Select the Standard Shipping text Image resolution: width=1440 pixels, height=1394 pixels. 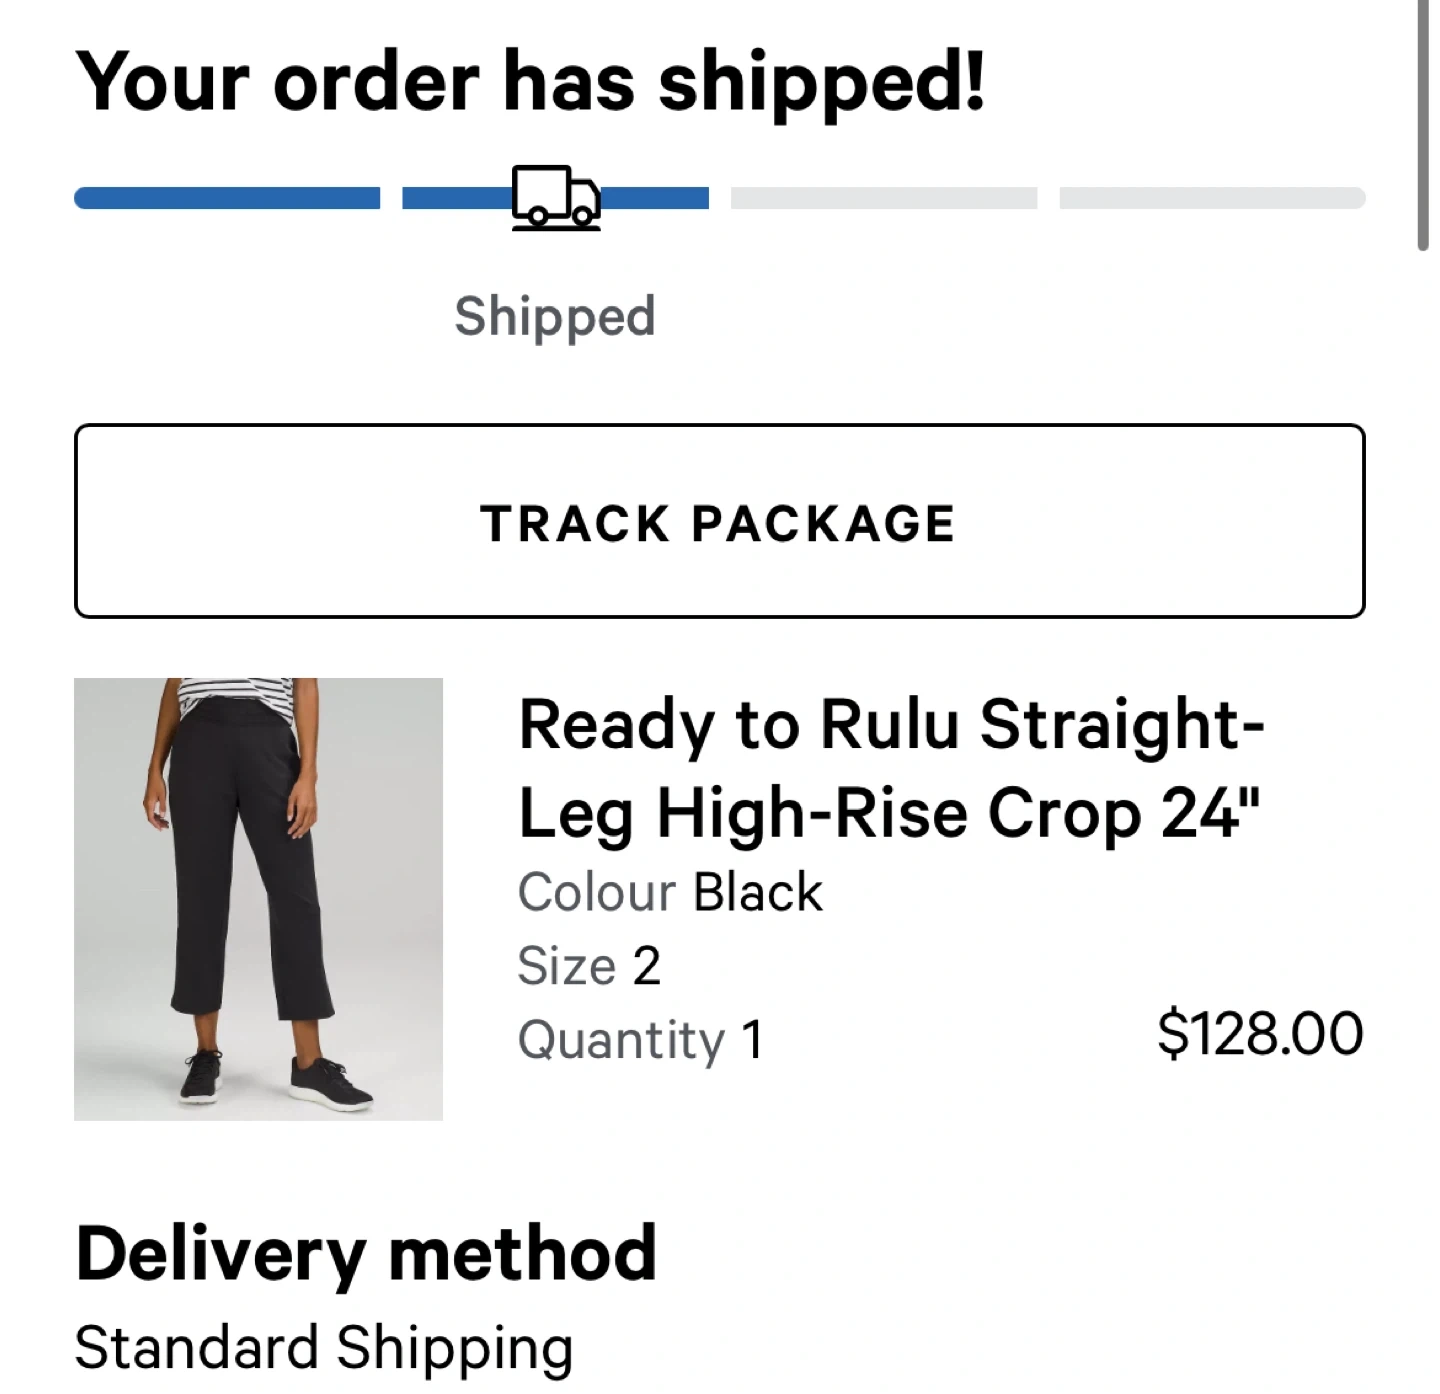pos(324,1347)
